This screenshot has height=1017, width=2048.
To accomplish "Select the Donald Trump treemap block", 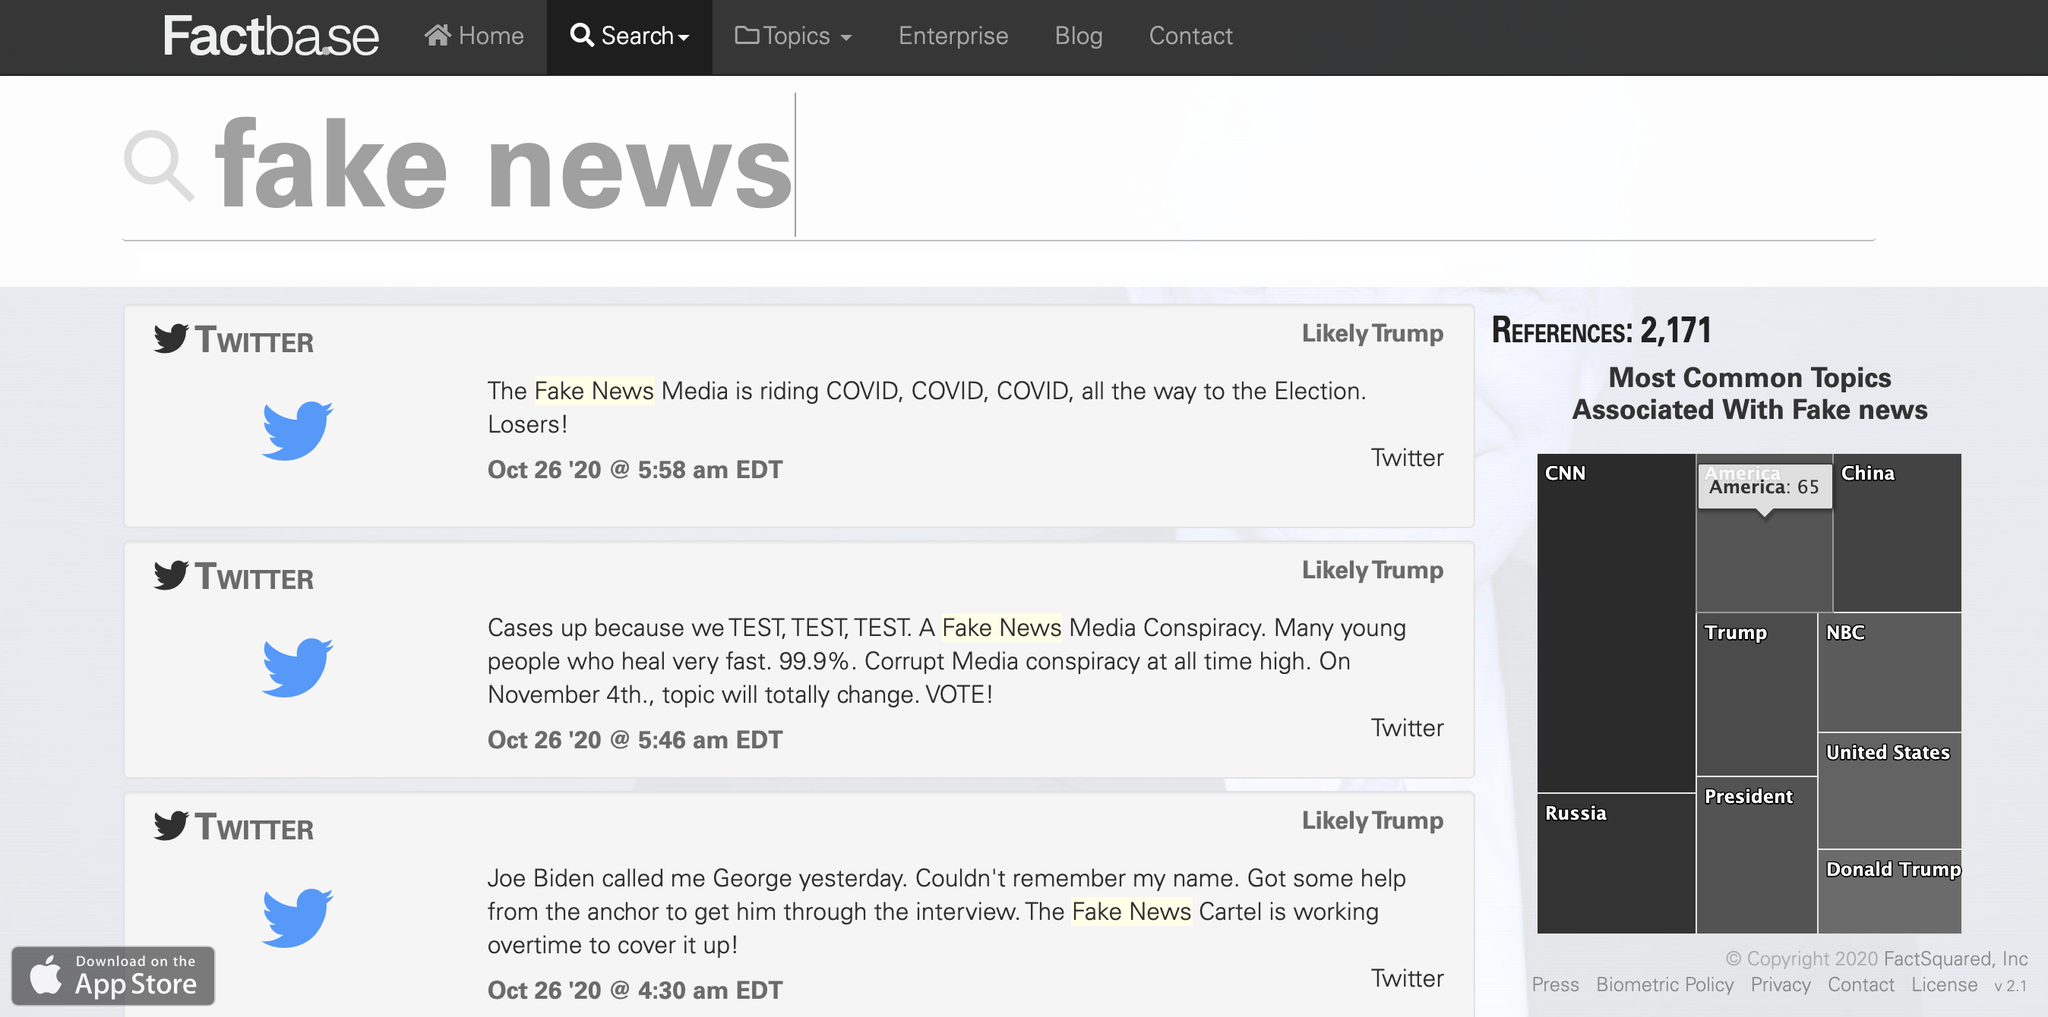I will (x=1889, y=891).
